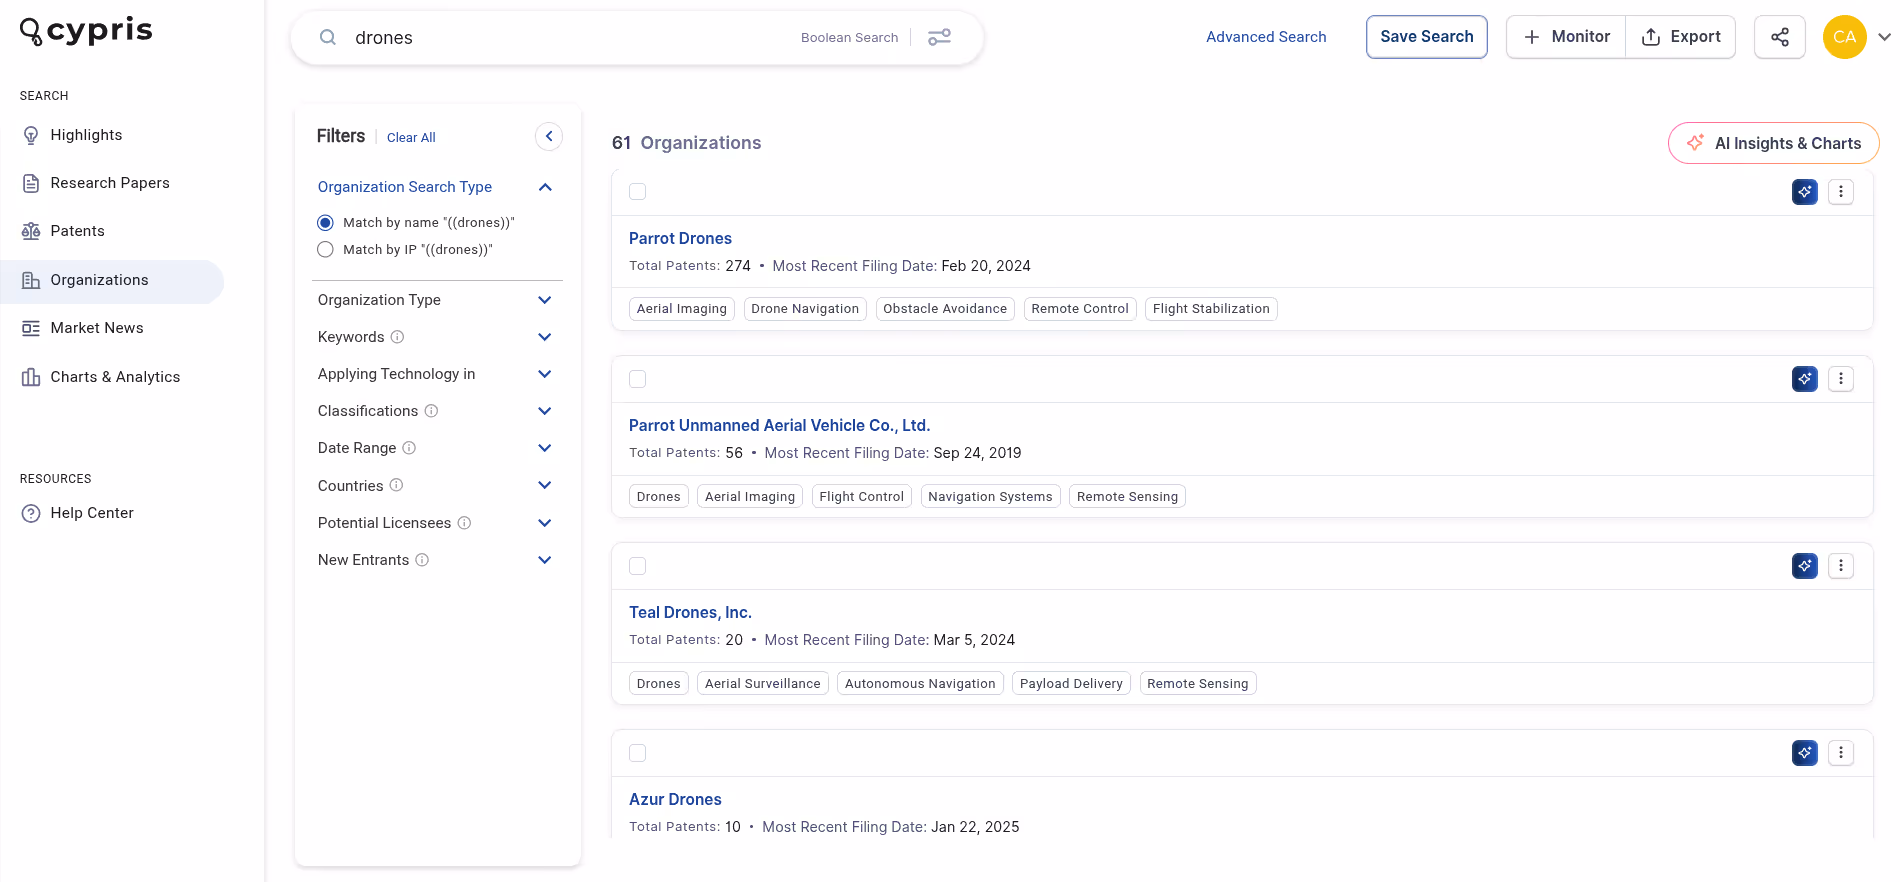Viewport: 1900px width, 882px height.
Task: Open Azur Drones organization link
Action: (x=675, y=799)
